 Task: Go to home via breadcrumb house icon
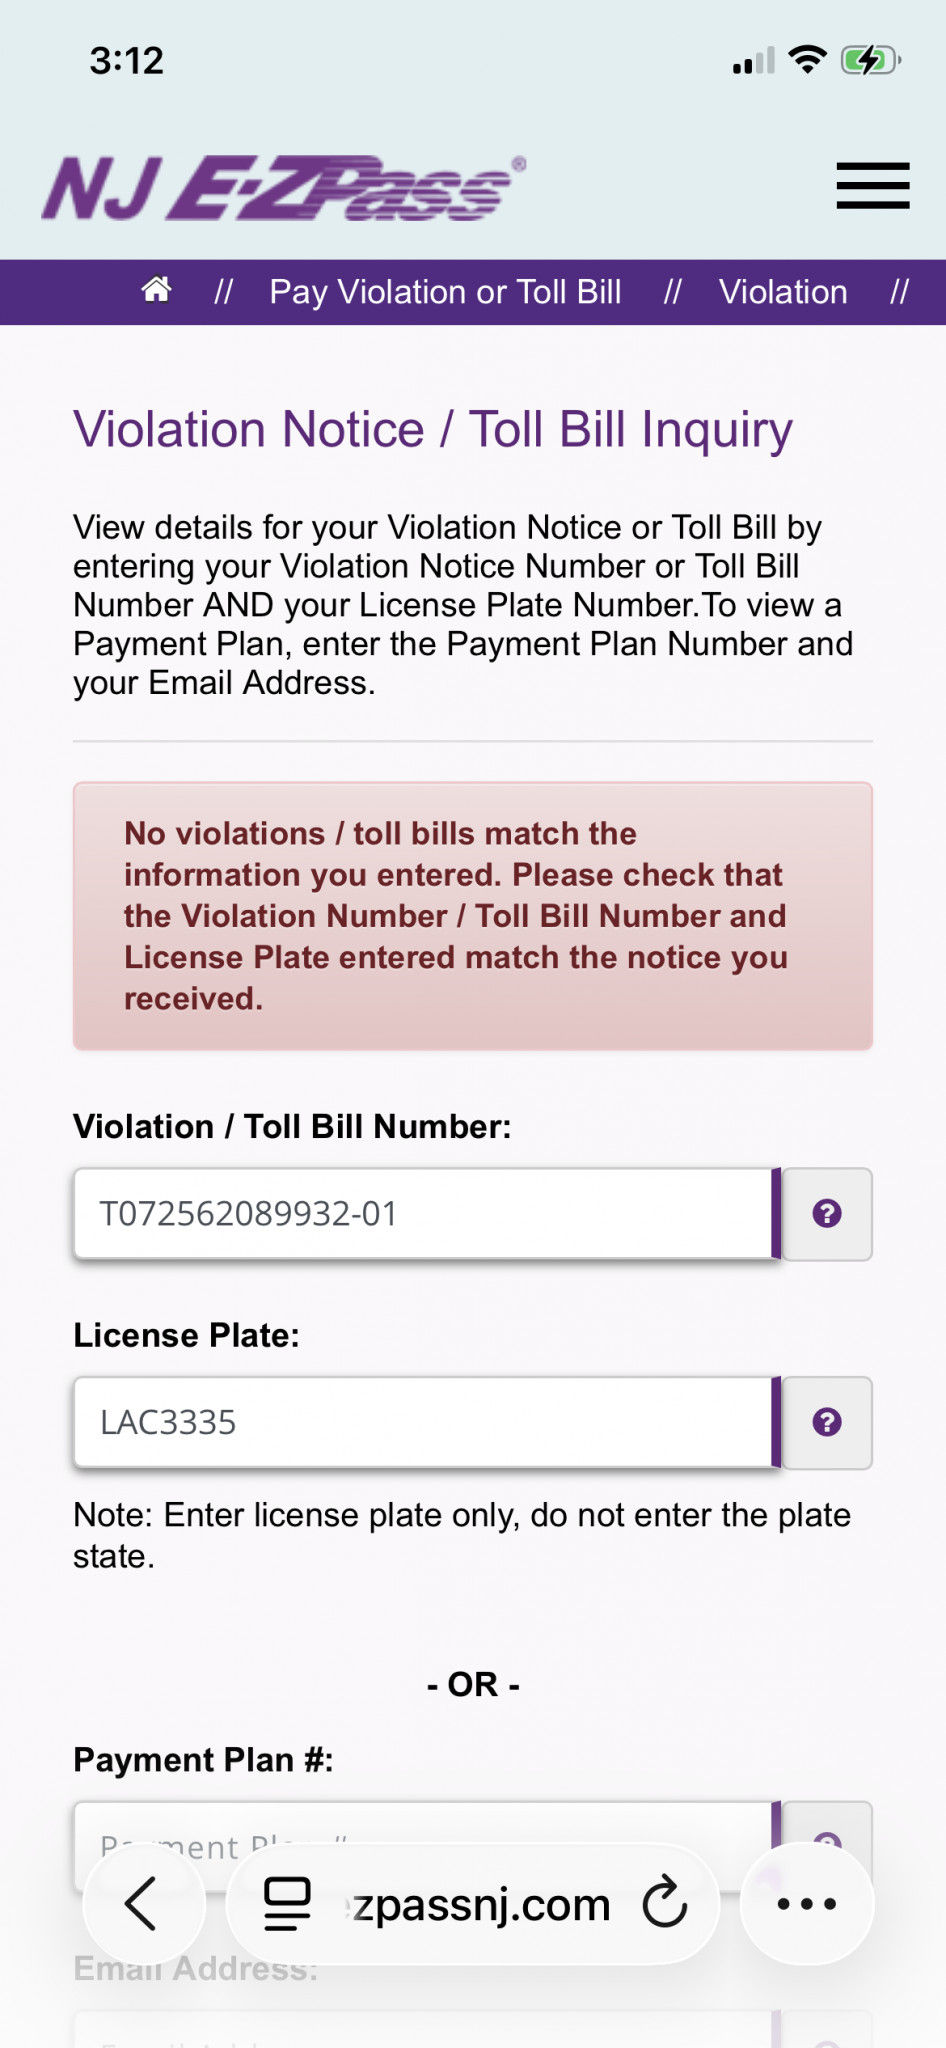[x=156, y=291]
